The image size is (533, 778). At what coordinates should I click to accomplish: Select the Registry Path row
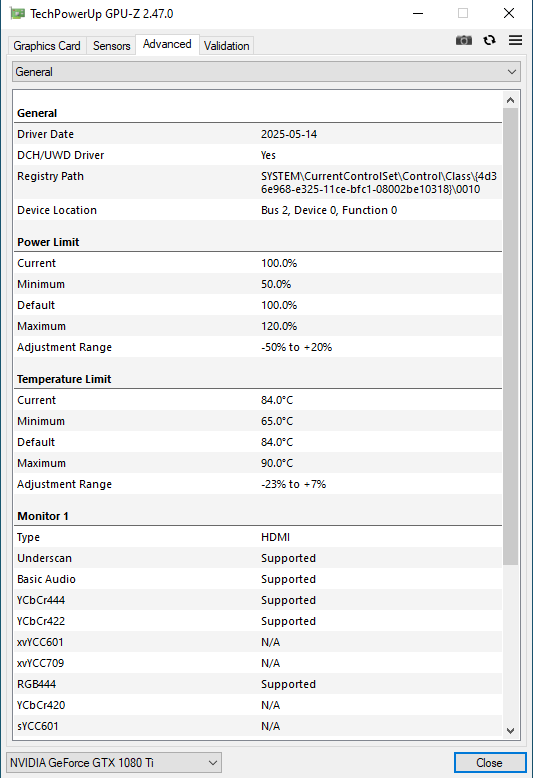pyautogui.click(x=258, y=182)
